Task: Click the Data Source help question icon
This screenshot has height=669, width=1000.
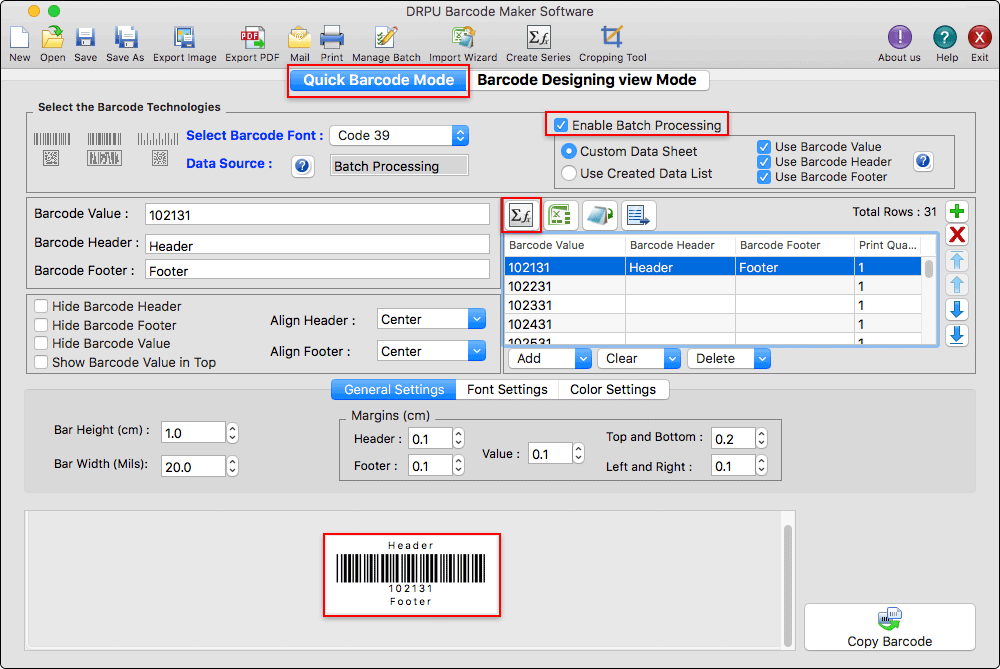Action: point(302,166)
